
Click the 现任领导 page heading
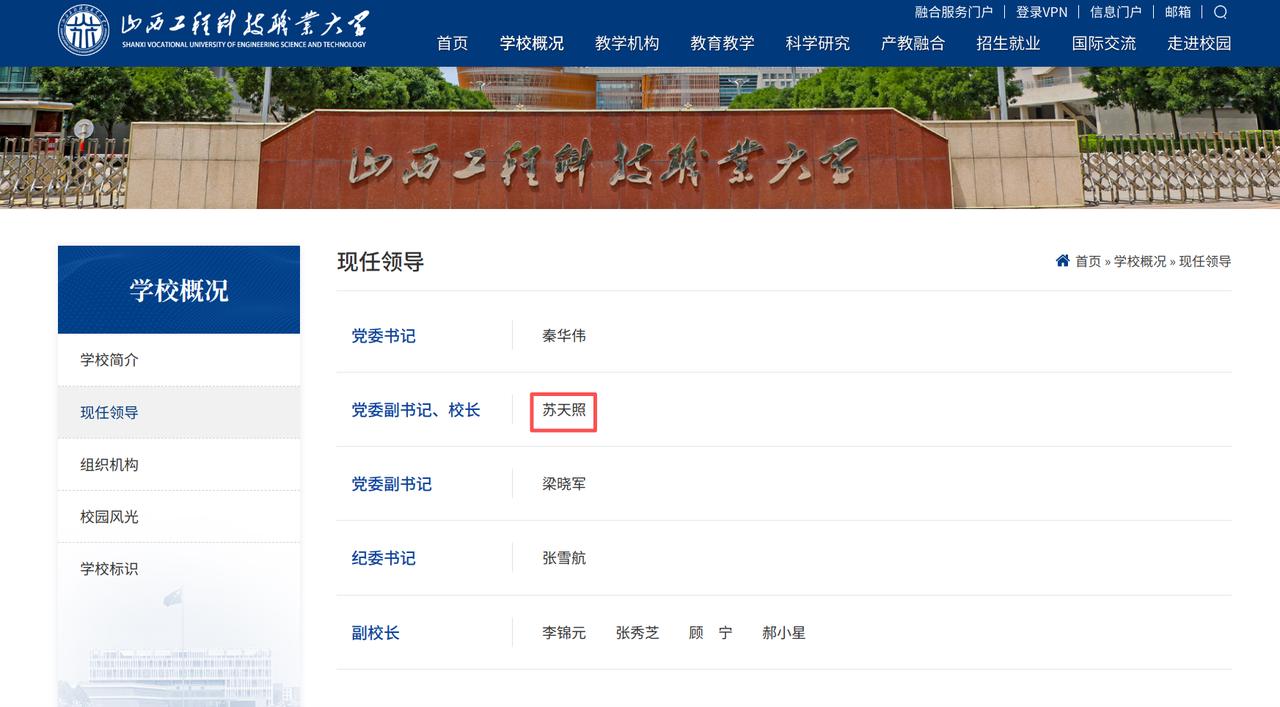(380, 262)
